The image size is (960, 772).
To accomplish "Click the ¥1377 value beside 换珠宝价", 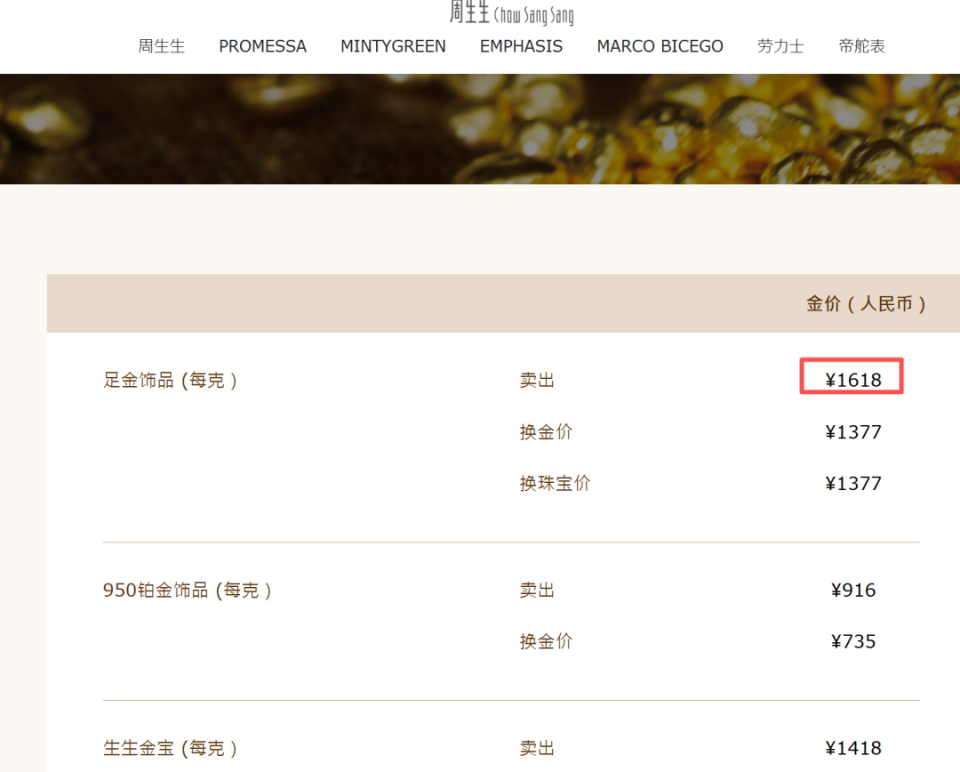I will click(x=853, y=484).
